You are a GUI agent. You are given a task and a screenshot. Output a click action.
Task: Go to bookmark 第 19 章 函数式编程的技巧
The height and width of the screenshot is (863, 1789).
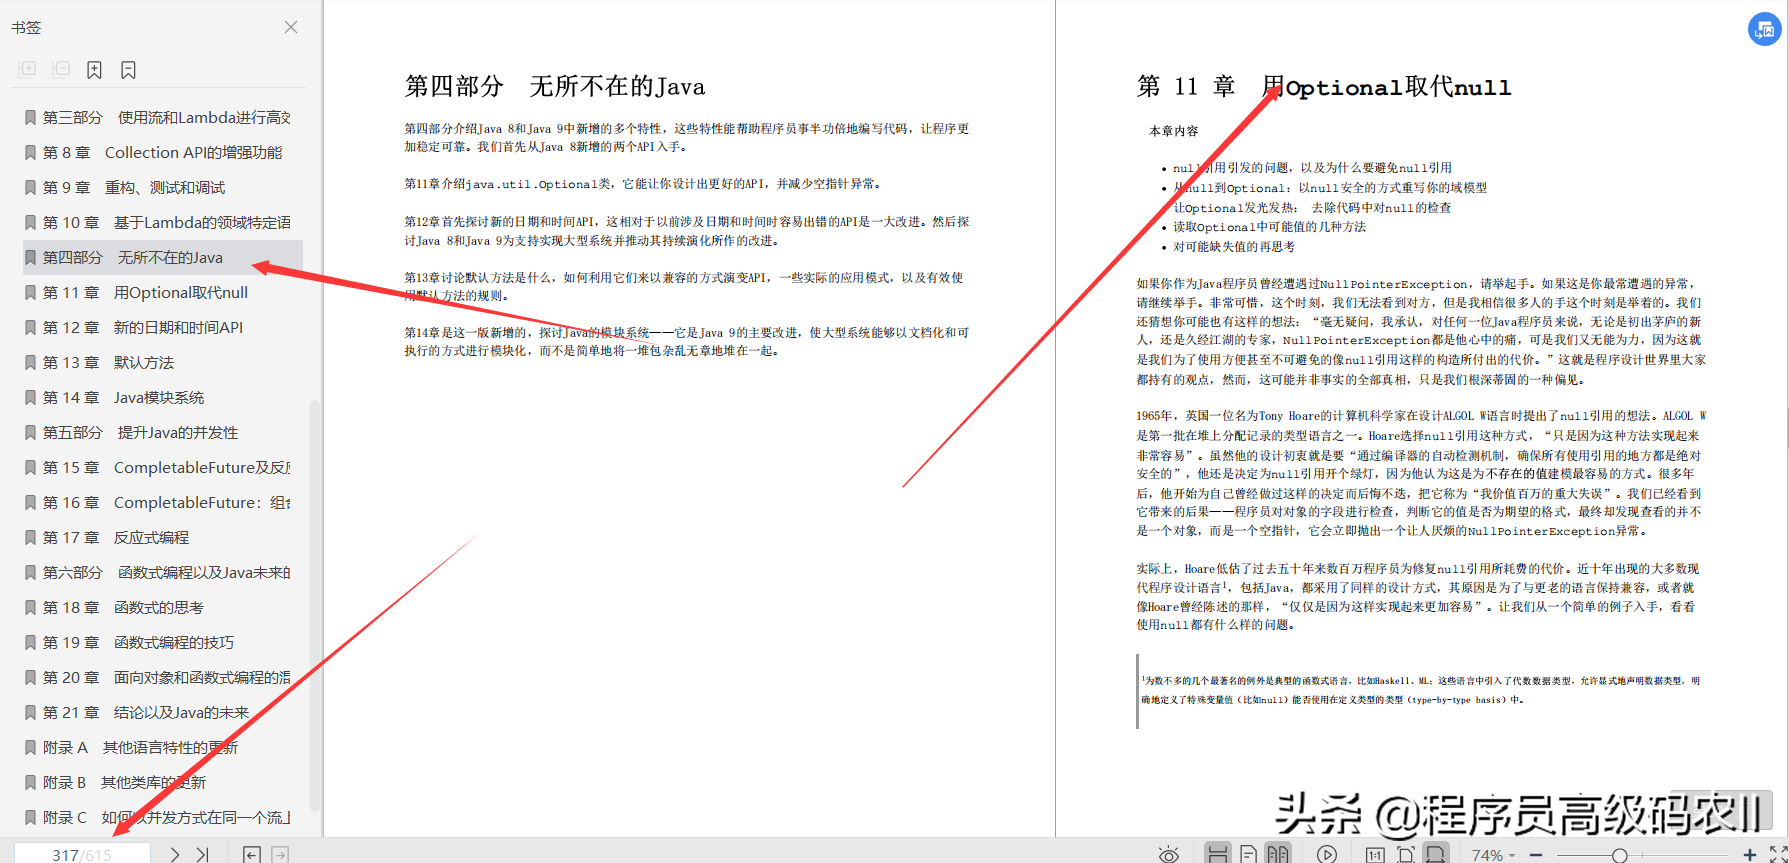point(162,642)
